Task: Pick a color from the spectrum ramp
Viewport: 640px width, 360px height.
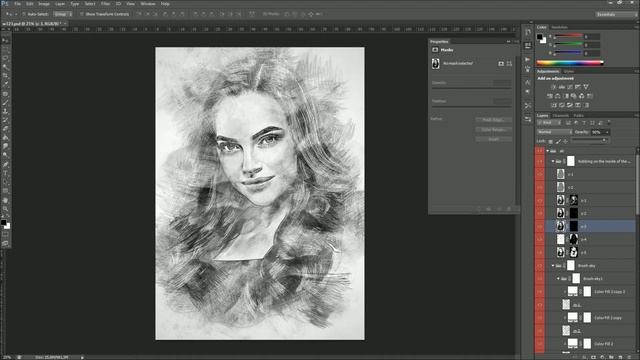Action: (x=570, y=63)
